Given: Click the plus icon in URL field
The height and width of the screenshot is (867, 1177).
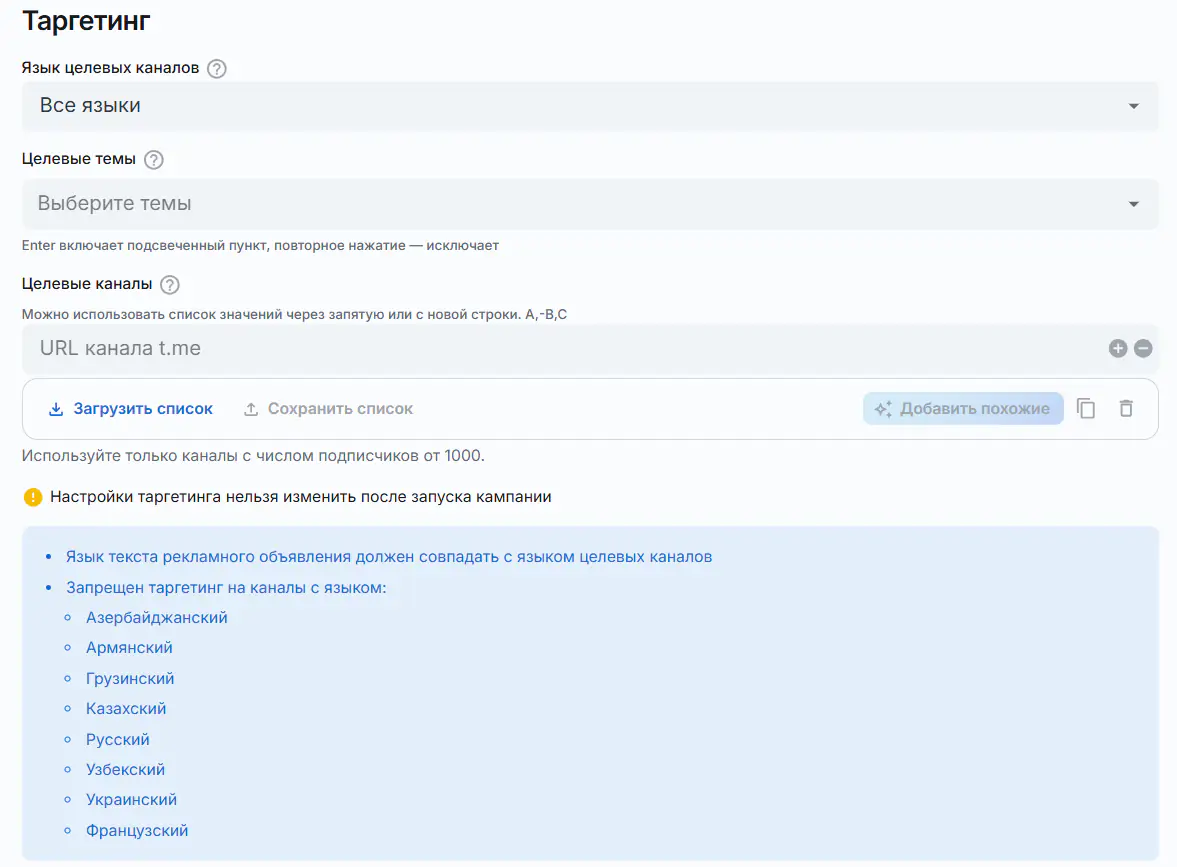Looking at the screenshot, I should [x=1118, y=348].
